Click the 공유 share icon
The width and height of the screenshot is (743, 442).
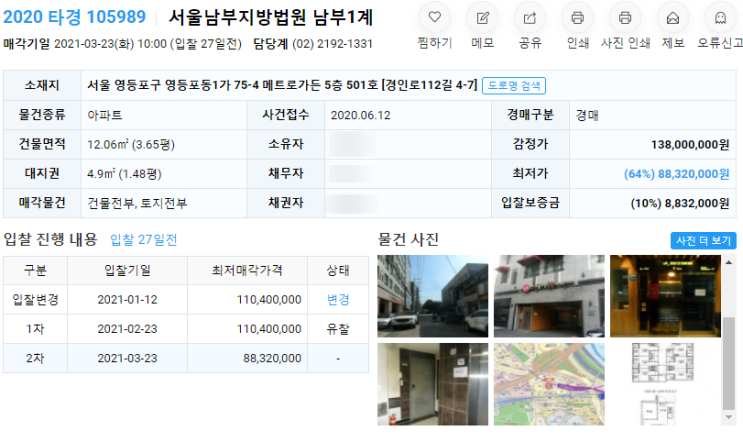point(530,18)
